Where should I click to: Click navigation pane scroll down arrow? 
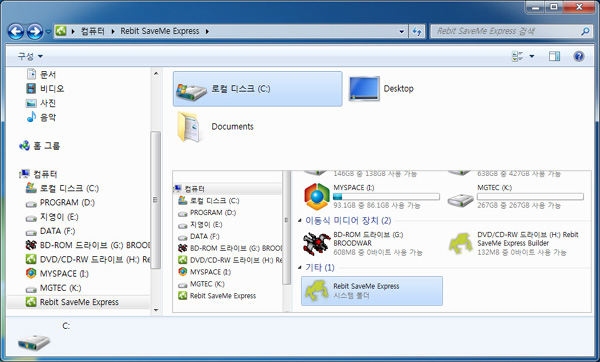[156, 310]
